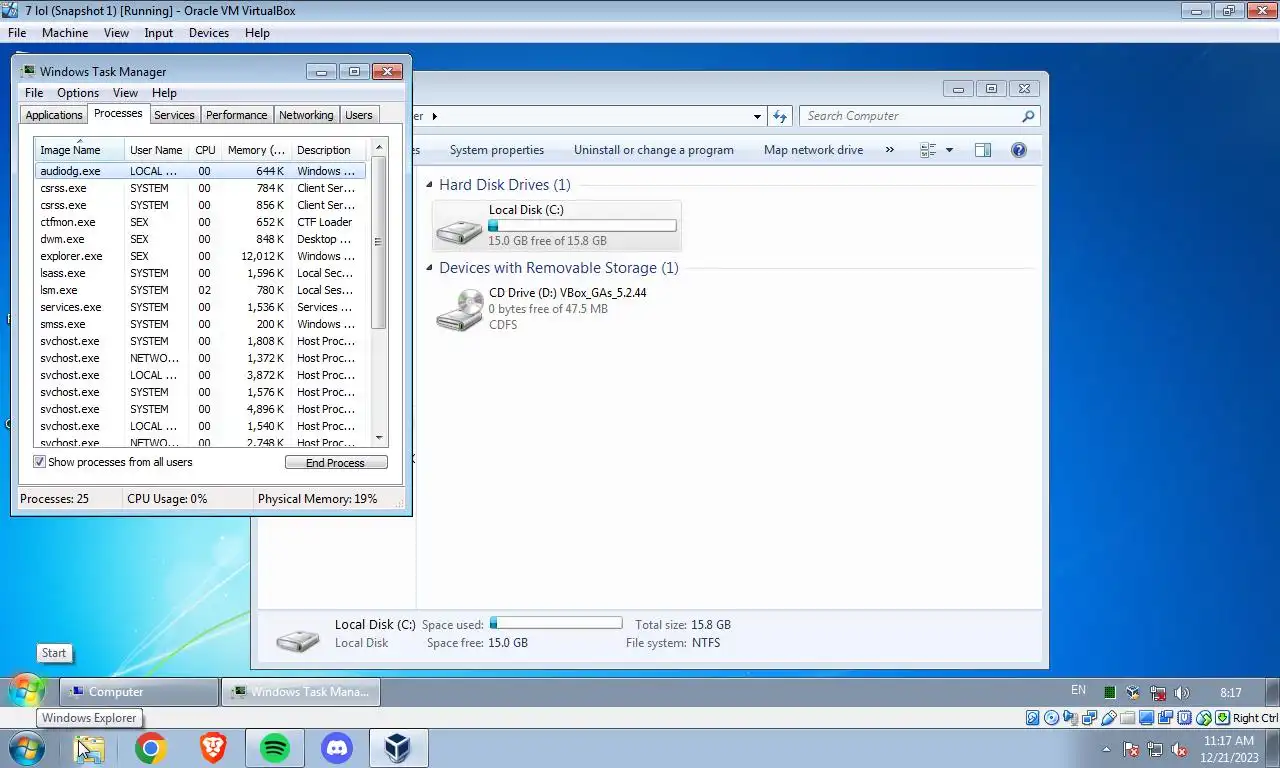Click VirtualBox mouse integration status icon
This screenshot has width=1280, height=768.
[1204, 718]
